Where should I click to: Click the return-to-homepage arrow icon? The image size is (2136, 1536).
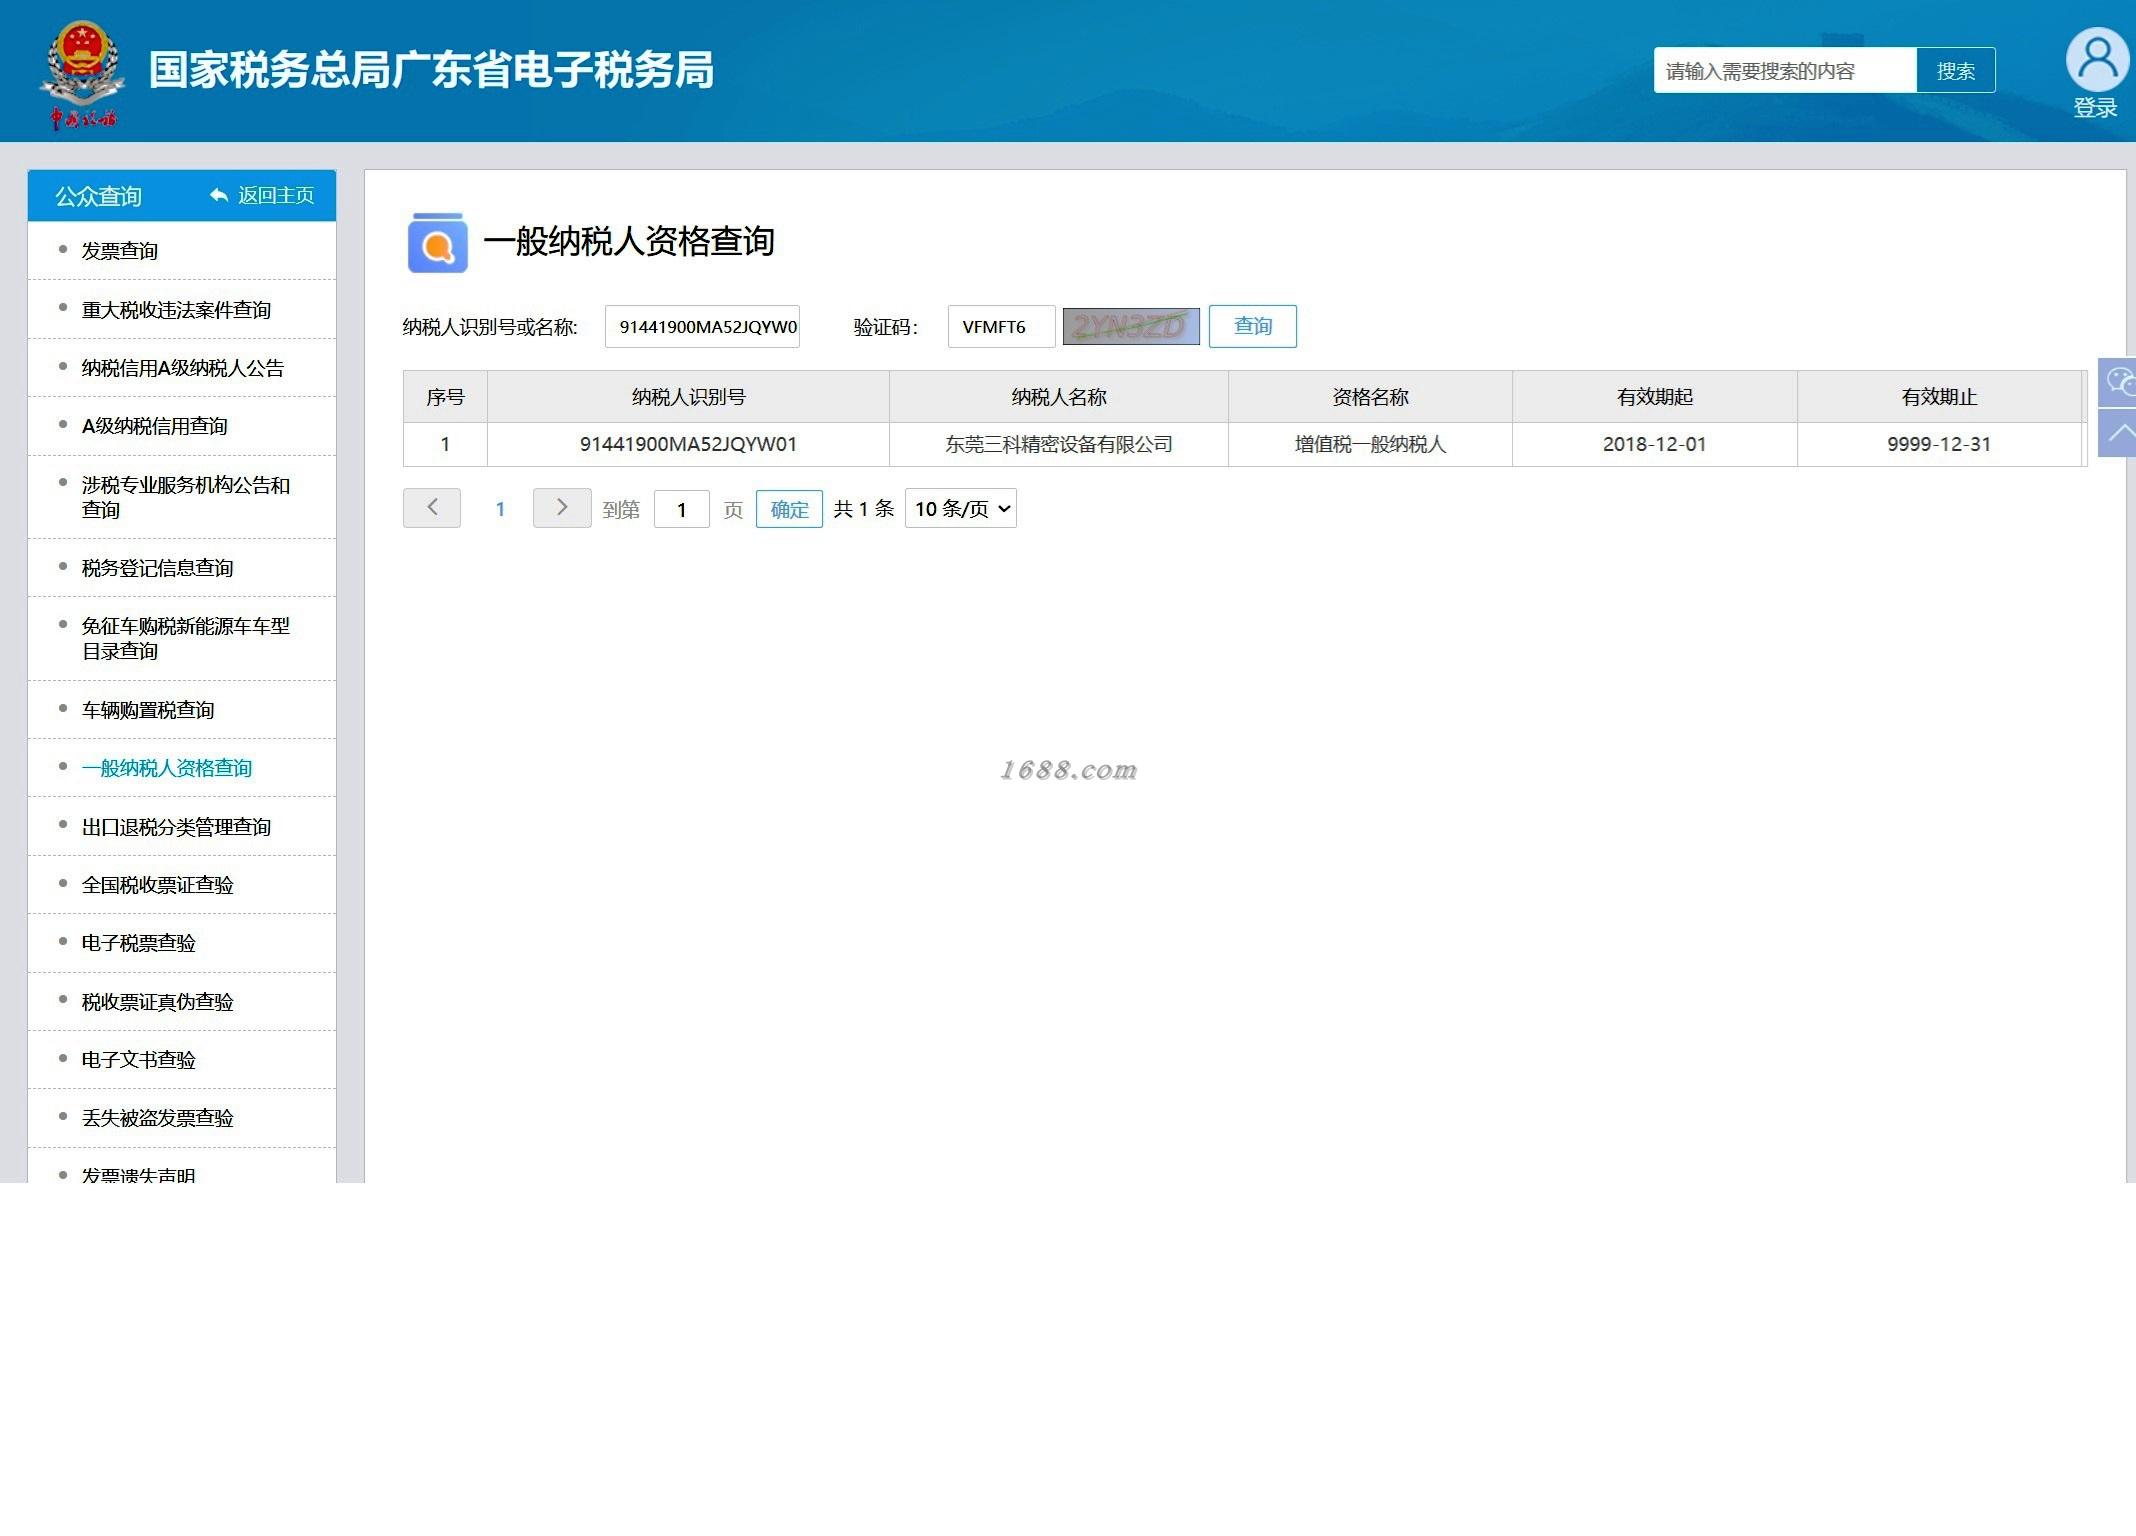pyautogui.click(x=219, y=195)
